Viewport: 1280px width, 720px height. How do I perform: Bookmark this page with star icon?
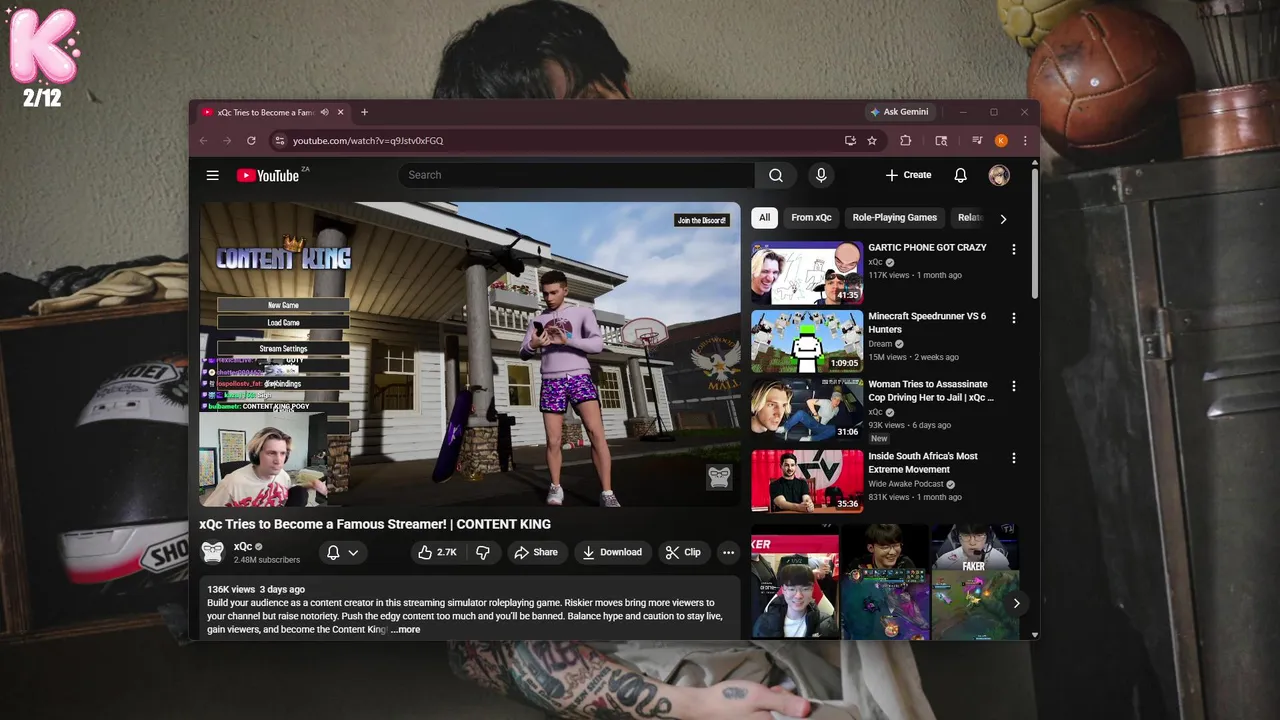pos(872,141)
